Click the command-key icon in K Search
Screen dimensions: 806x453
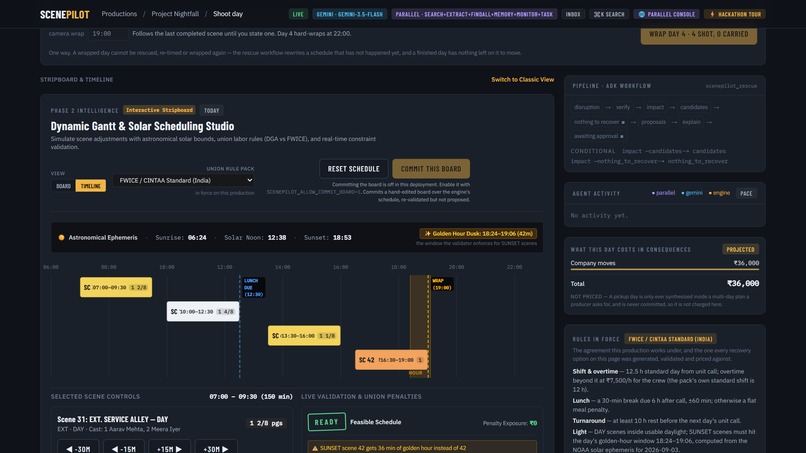tap(597, 14)
